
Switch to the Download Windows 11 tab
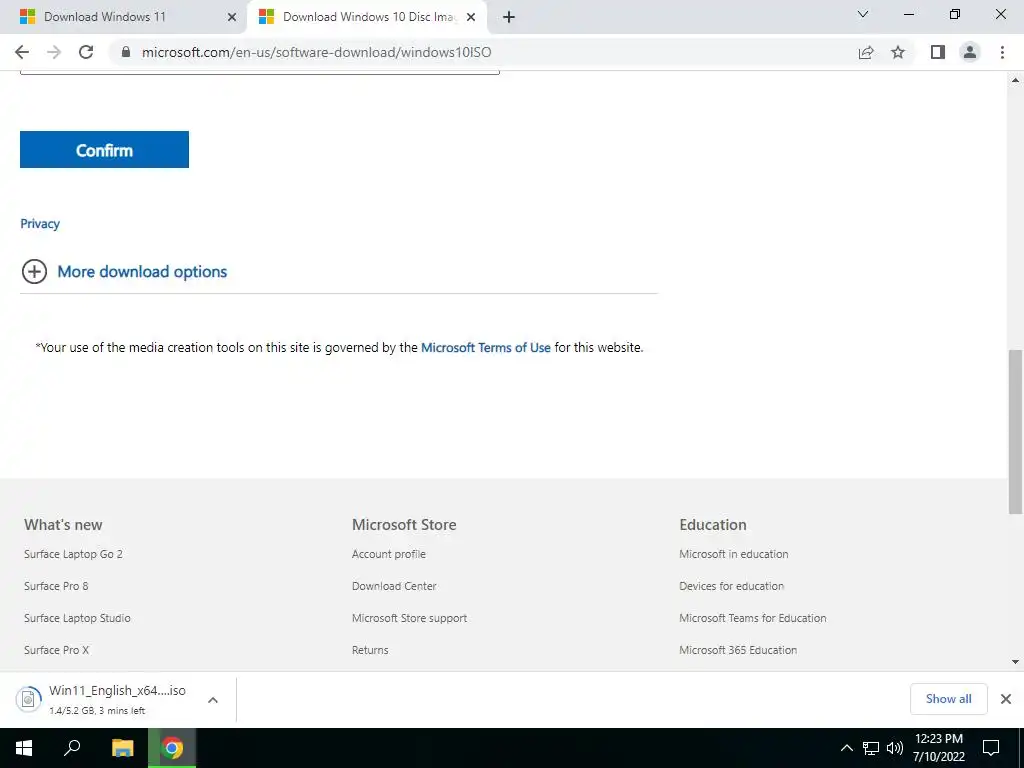tap(124, 17)
